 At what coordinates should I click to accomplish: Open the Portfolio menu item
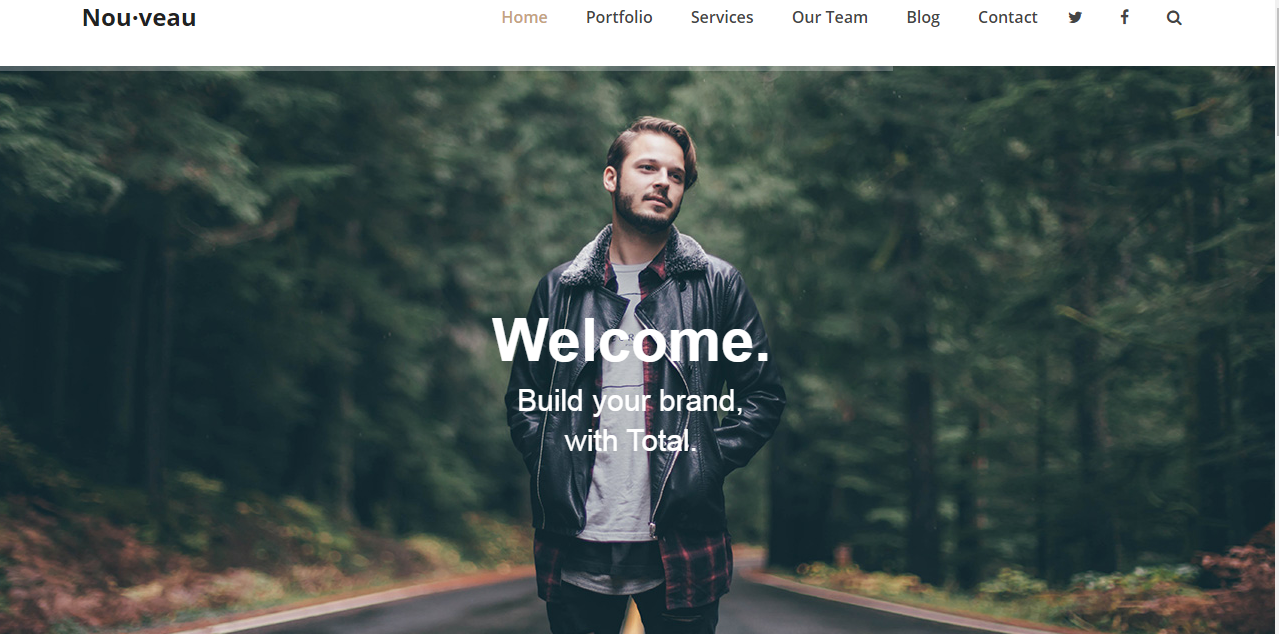point(619,17)
